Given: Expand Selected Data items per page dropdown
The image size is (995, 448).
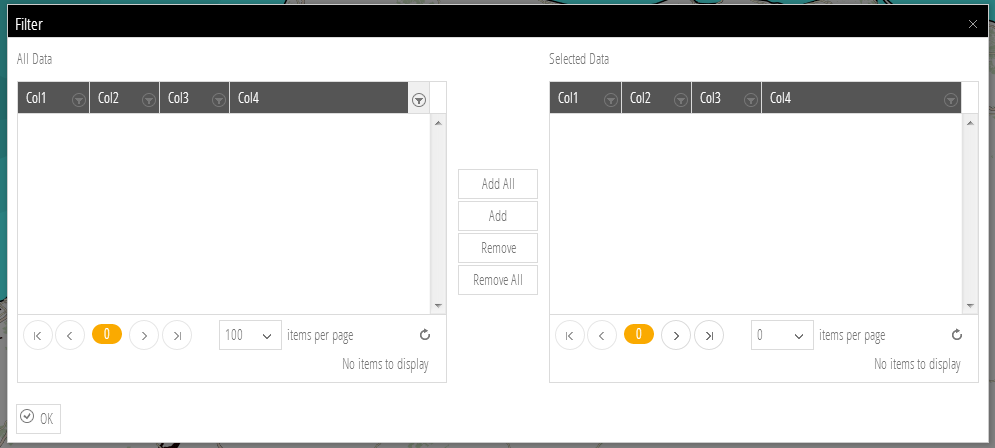Looking at the screenshot, I should coord(782,336).
